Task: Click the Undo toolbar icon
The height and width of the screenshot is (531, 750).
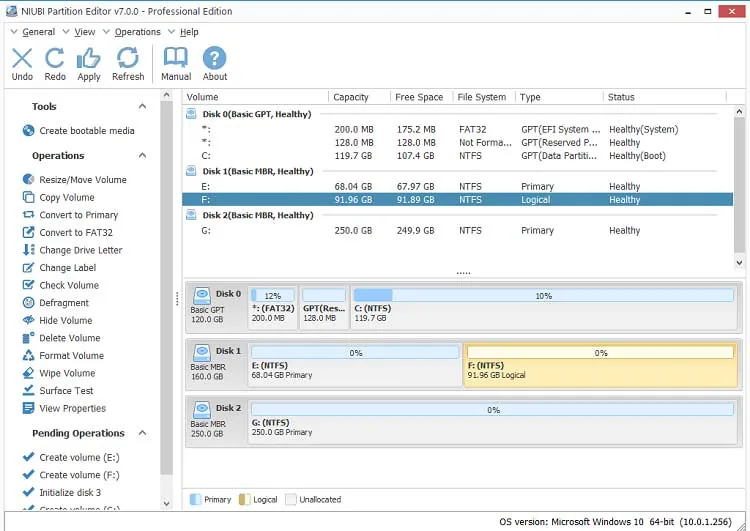Action: pyautogui.click(x=22, y=58)
